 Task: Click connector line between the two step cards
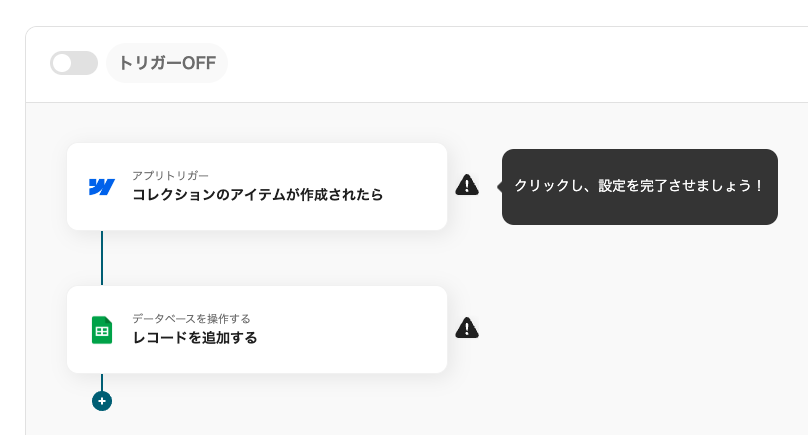tap(102, 258)
